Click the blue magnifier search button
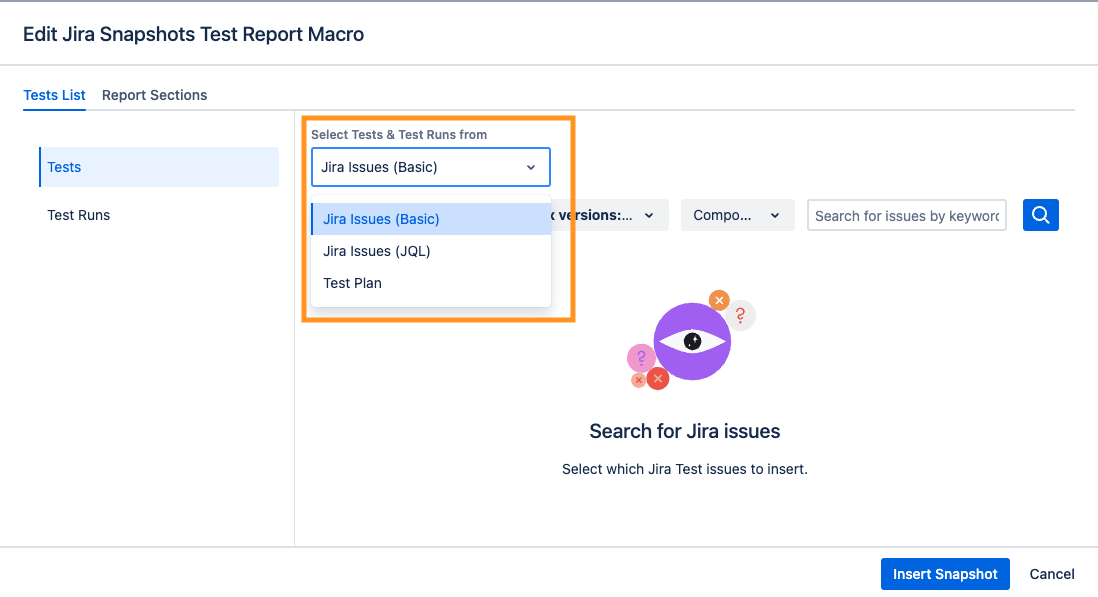 (1040, 215)
